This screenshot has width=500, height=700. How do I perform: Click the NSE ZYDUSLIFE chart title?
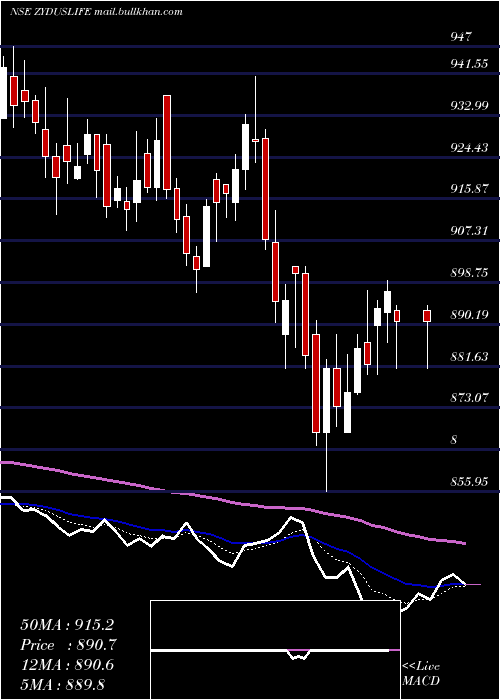(x=96, y=12)
